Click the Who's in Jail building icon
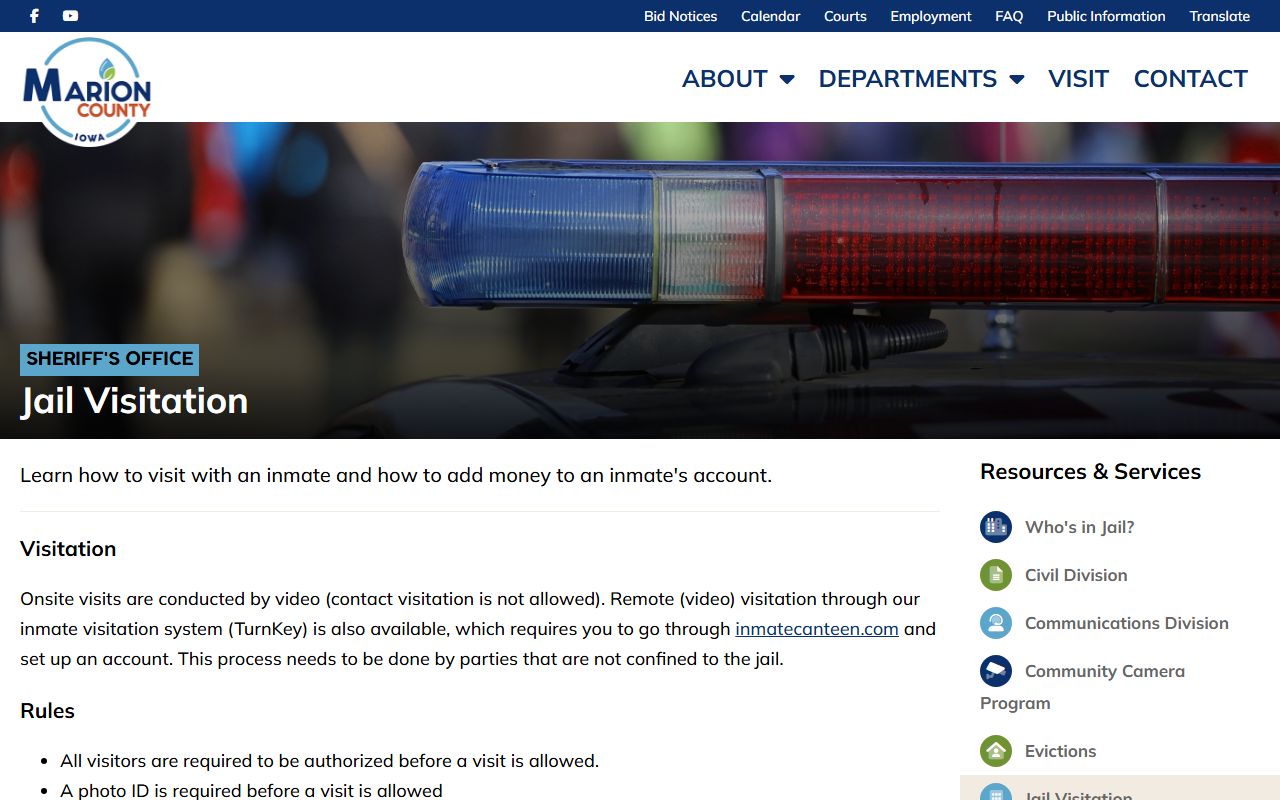The width and height of the screenshot is (1280, 800). [x=996, y=527]
